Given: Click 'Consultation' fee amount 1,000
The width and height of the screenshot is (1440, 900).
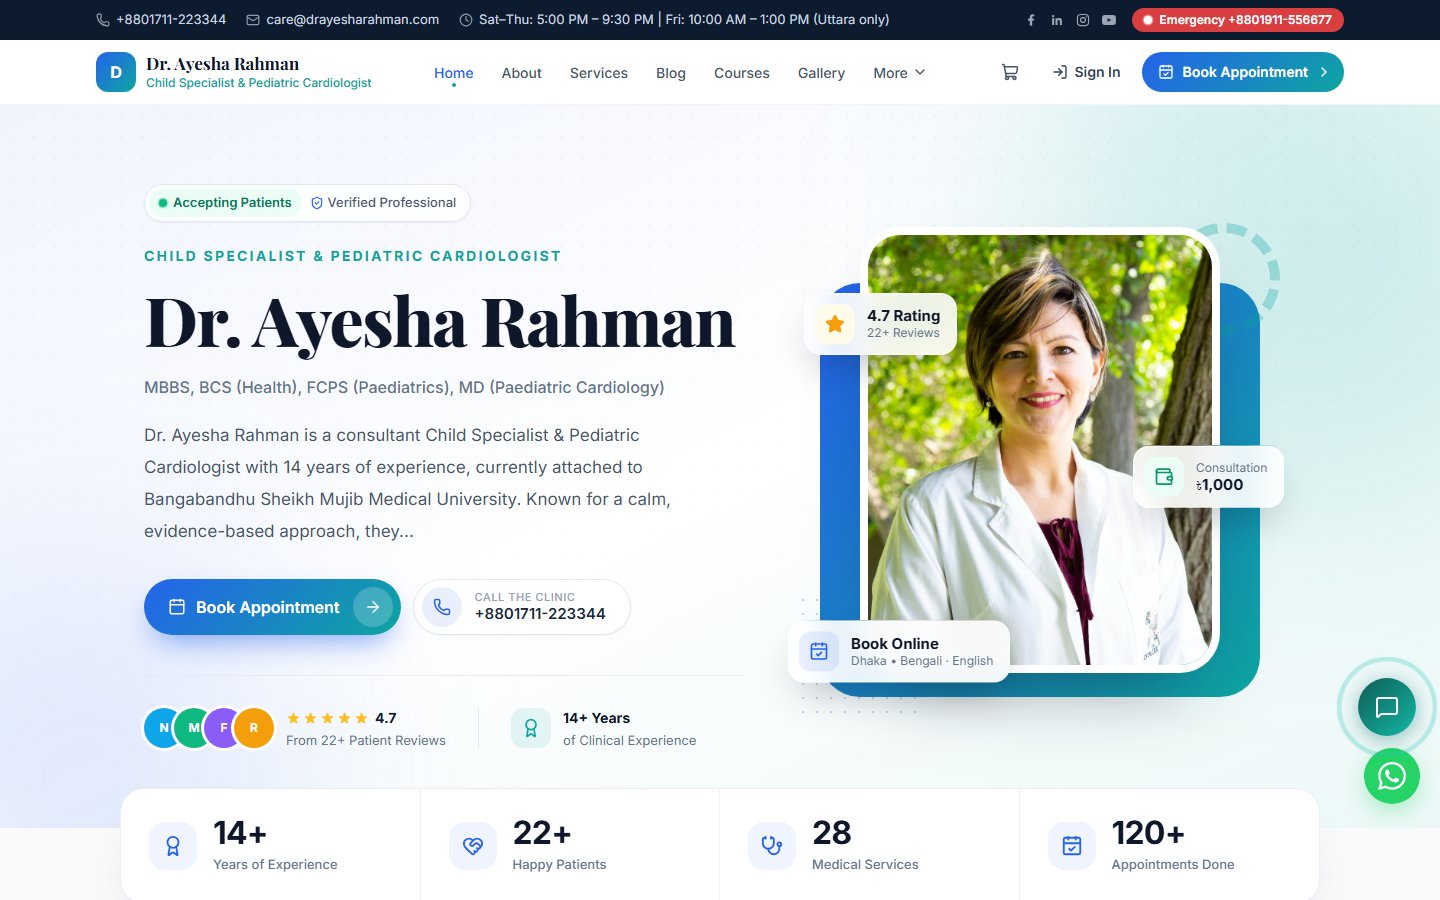Looking at the screenshot, I should pos(1220,485).
